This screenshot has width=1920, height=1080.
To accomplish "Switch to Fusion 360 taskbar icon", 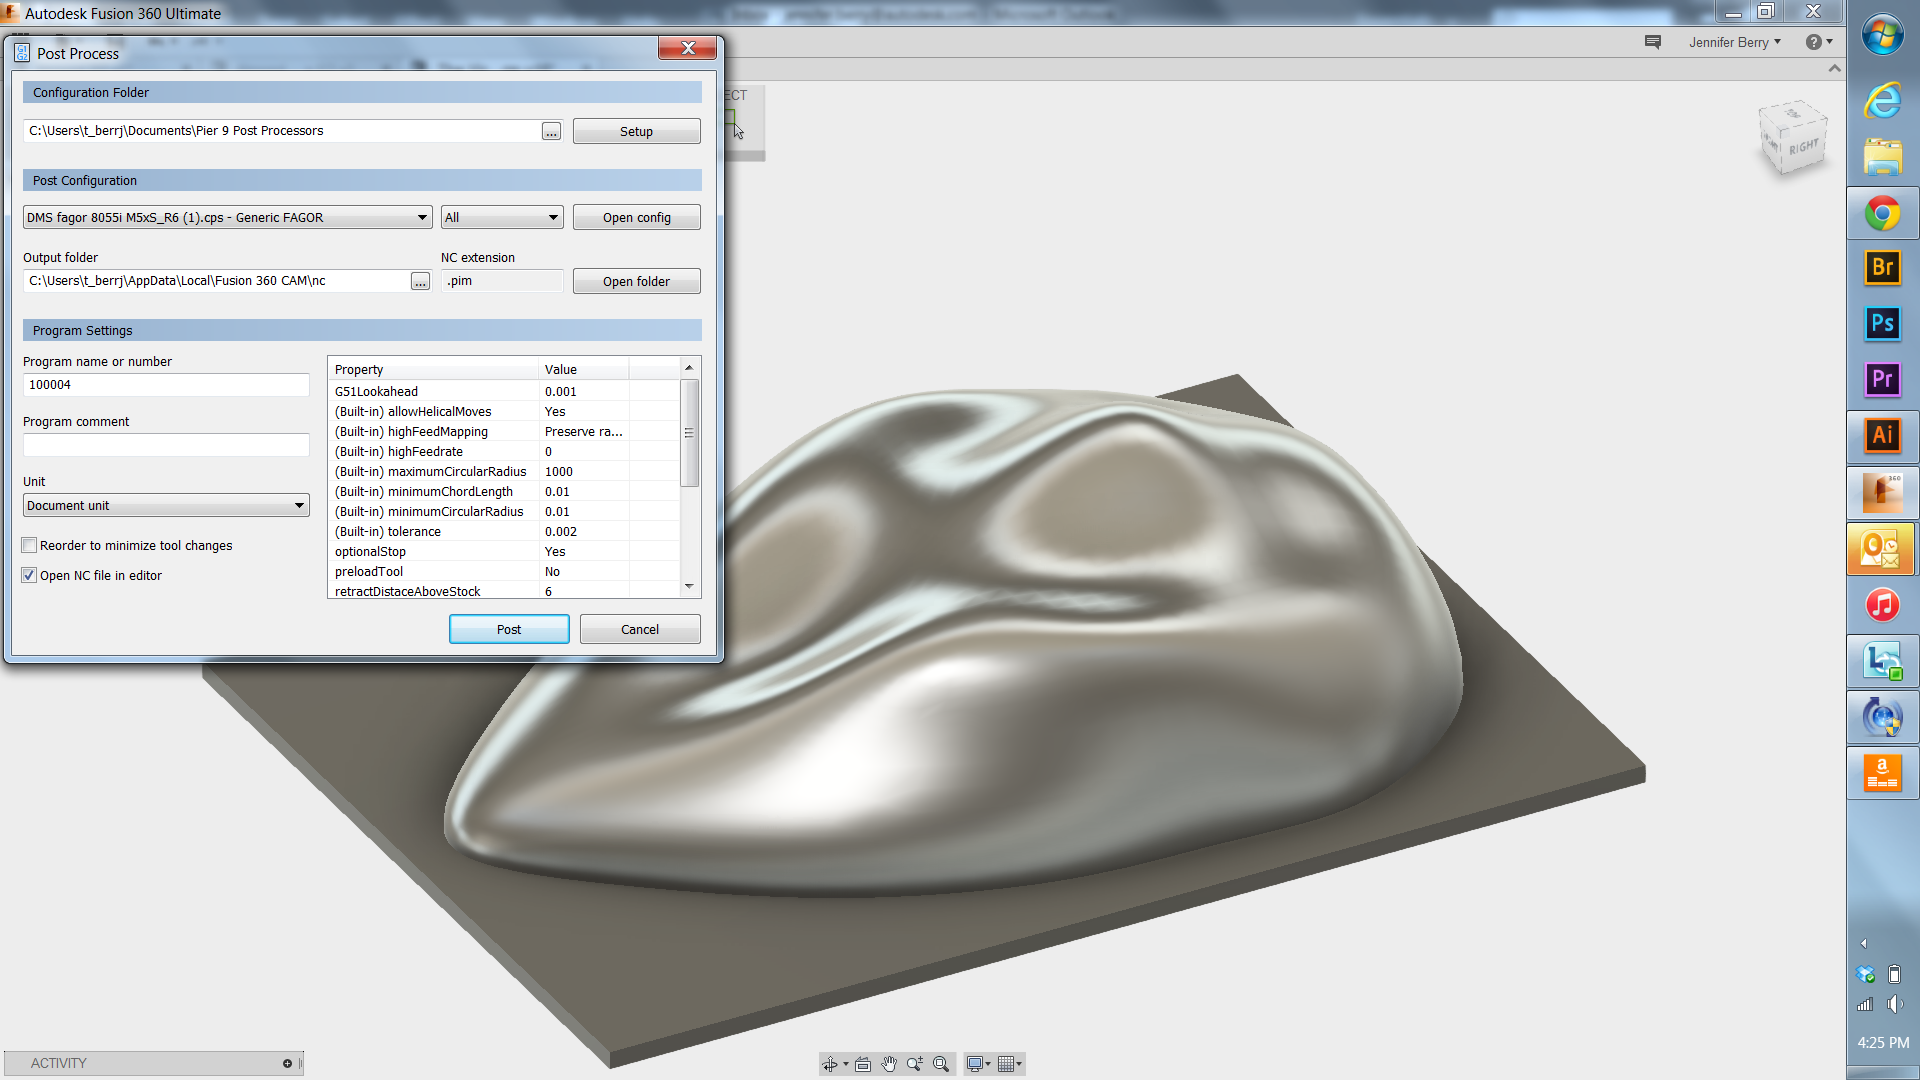I will 1883,492.
